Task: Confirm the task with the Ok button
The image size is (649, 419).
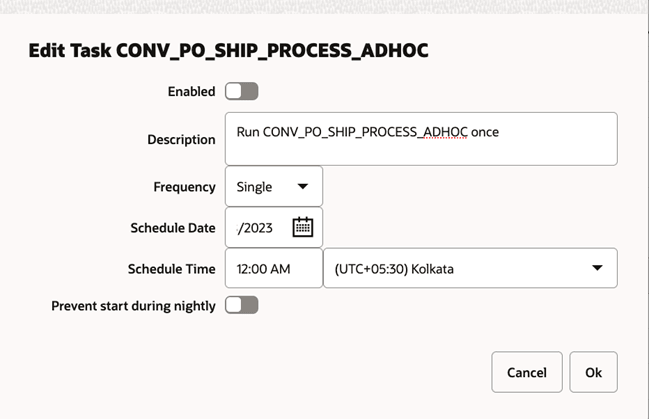Action: (594, 372)
